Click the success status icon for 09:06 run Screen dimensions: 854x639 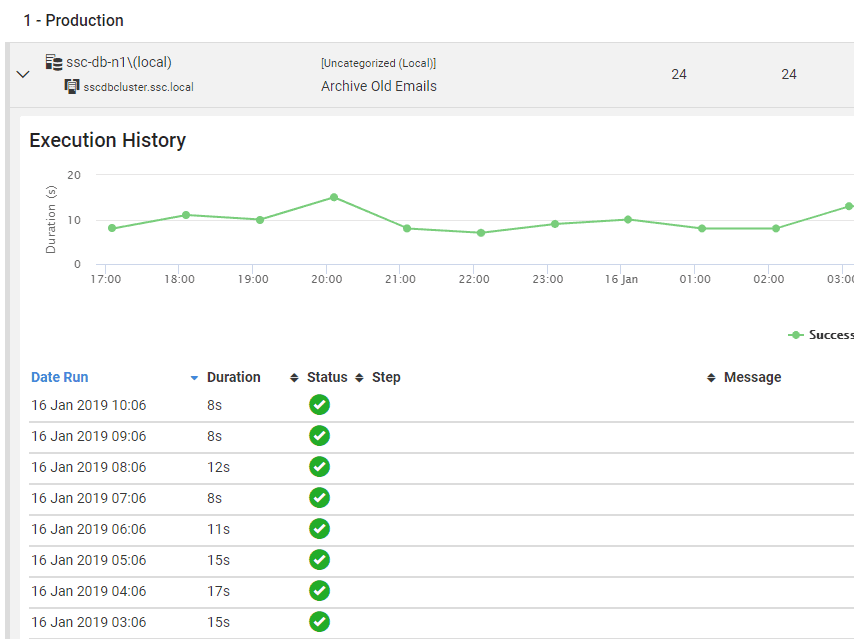(319, 435)
